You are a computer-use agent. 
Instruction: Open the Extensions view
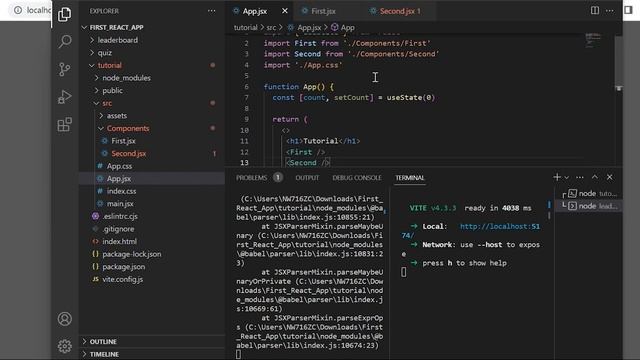point(64,124)
